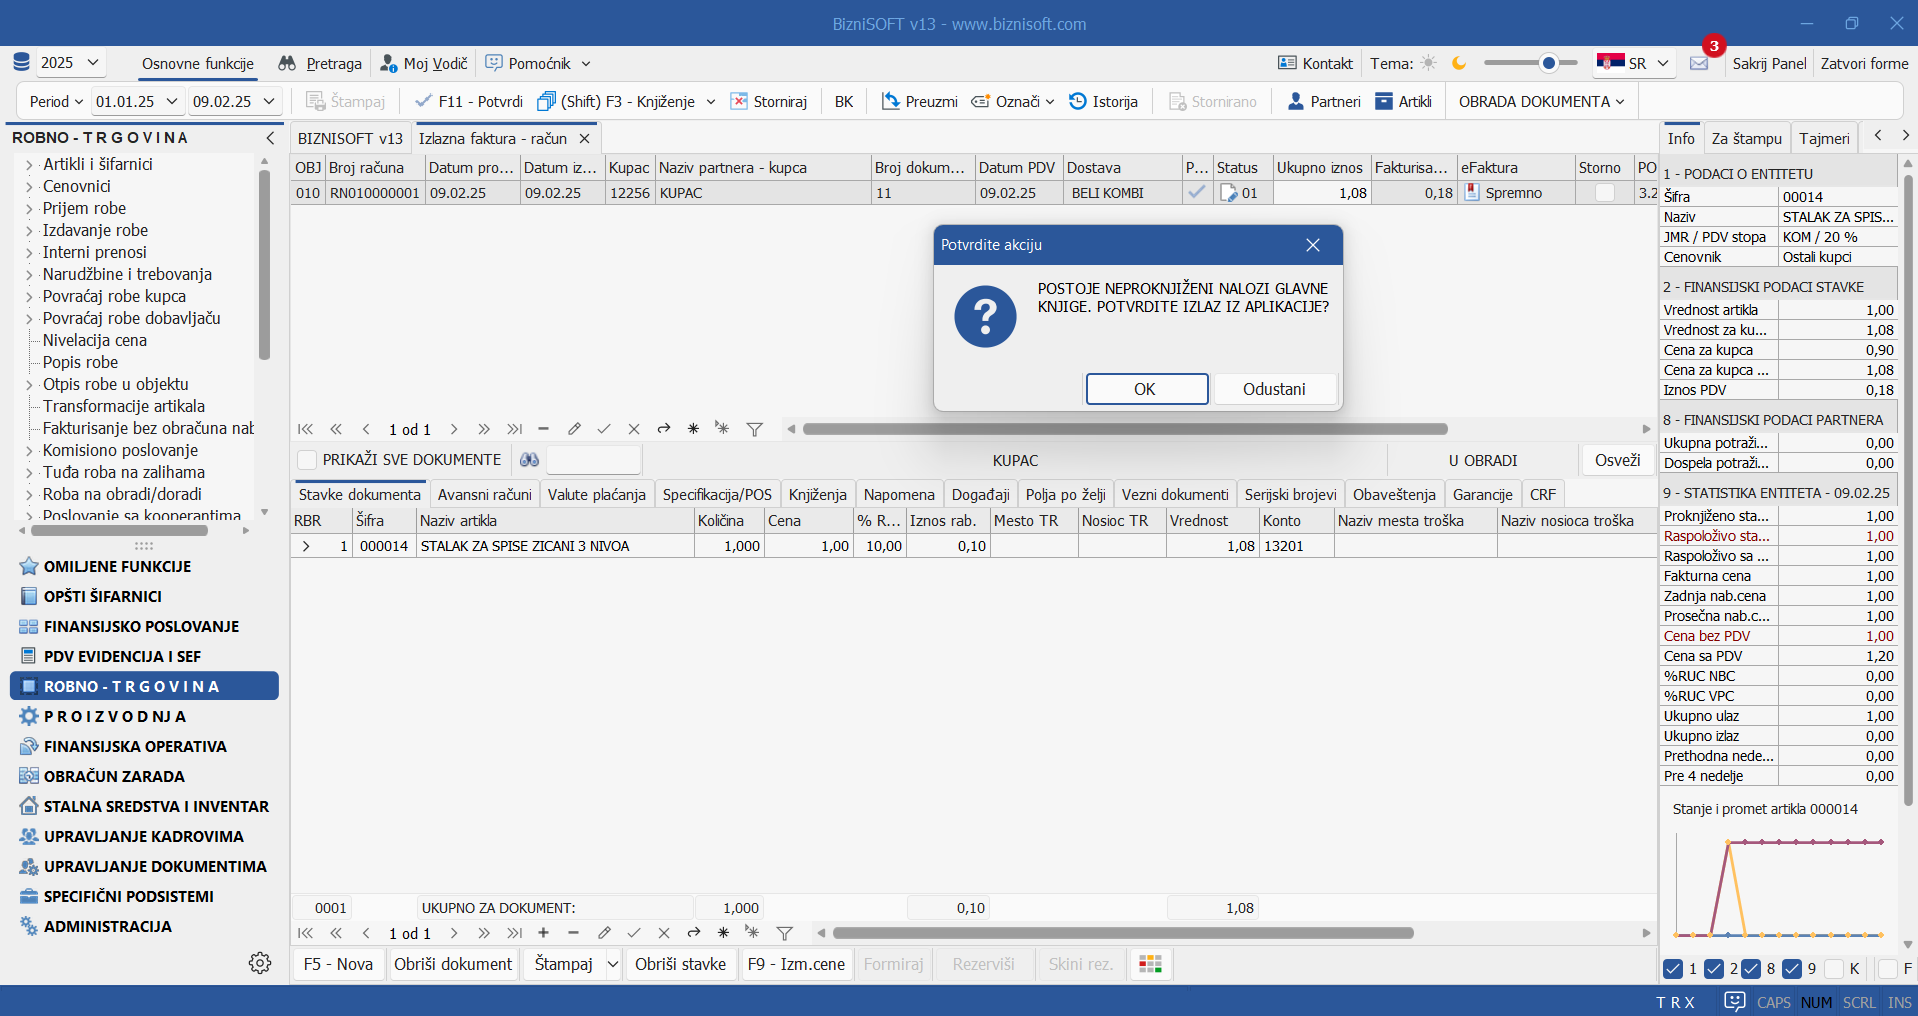
Task: Open the Za štampu tab
Action: (1746, 138)
